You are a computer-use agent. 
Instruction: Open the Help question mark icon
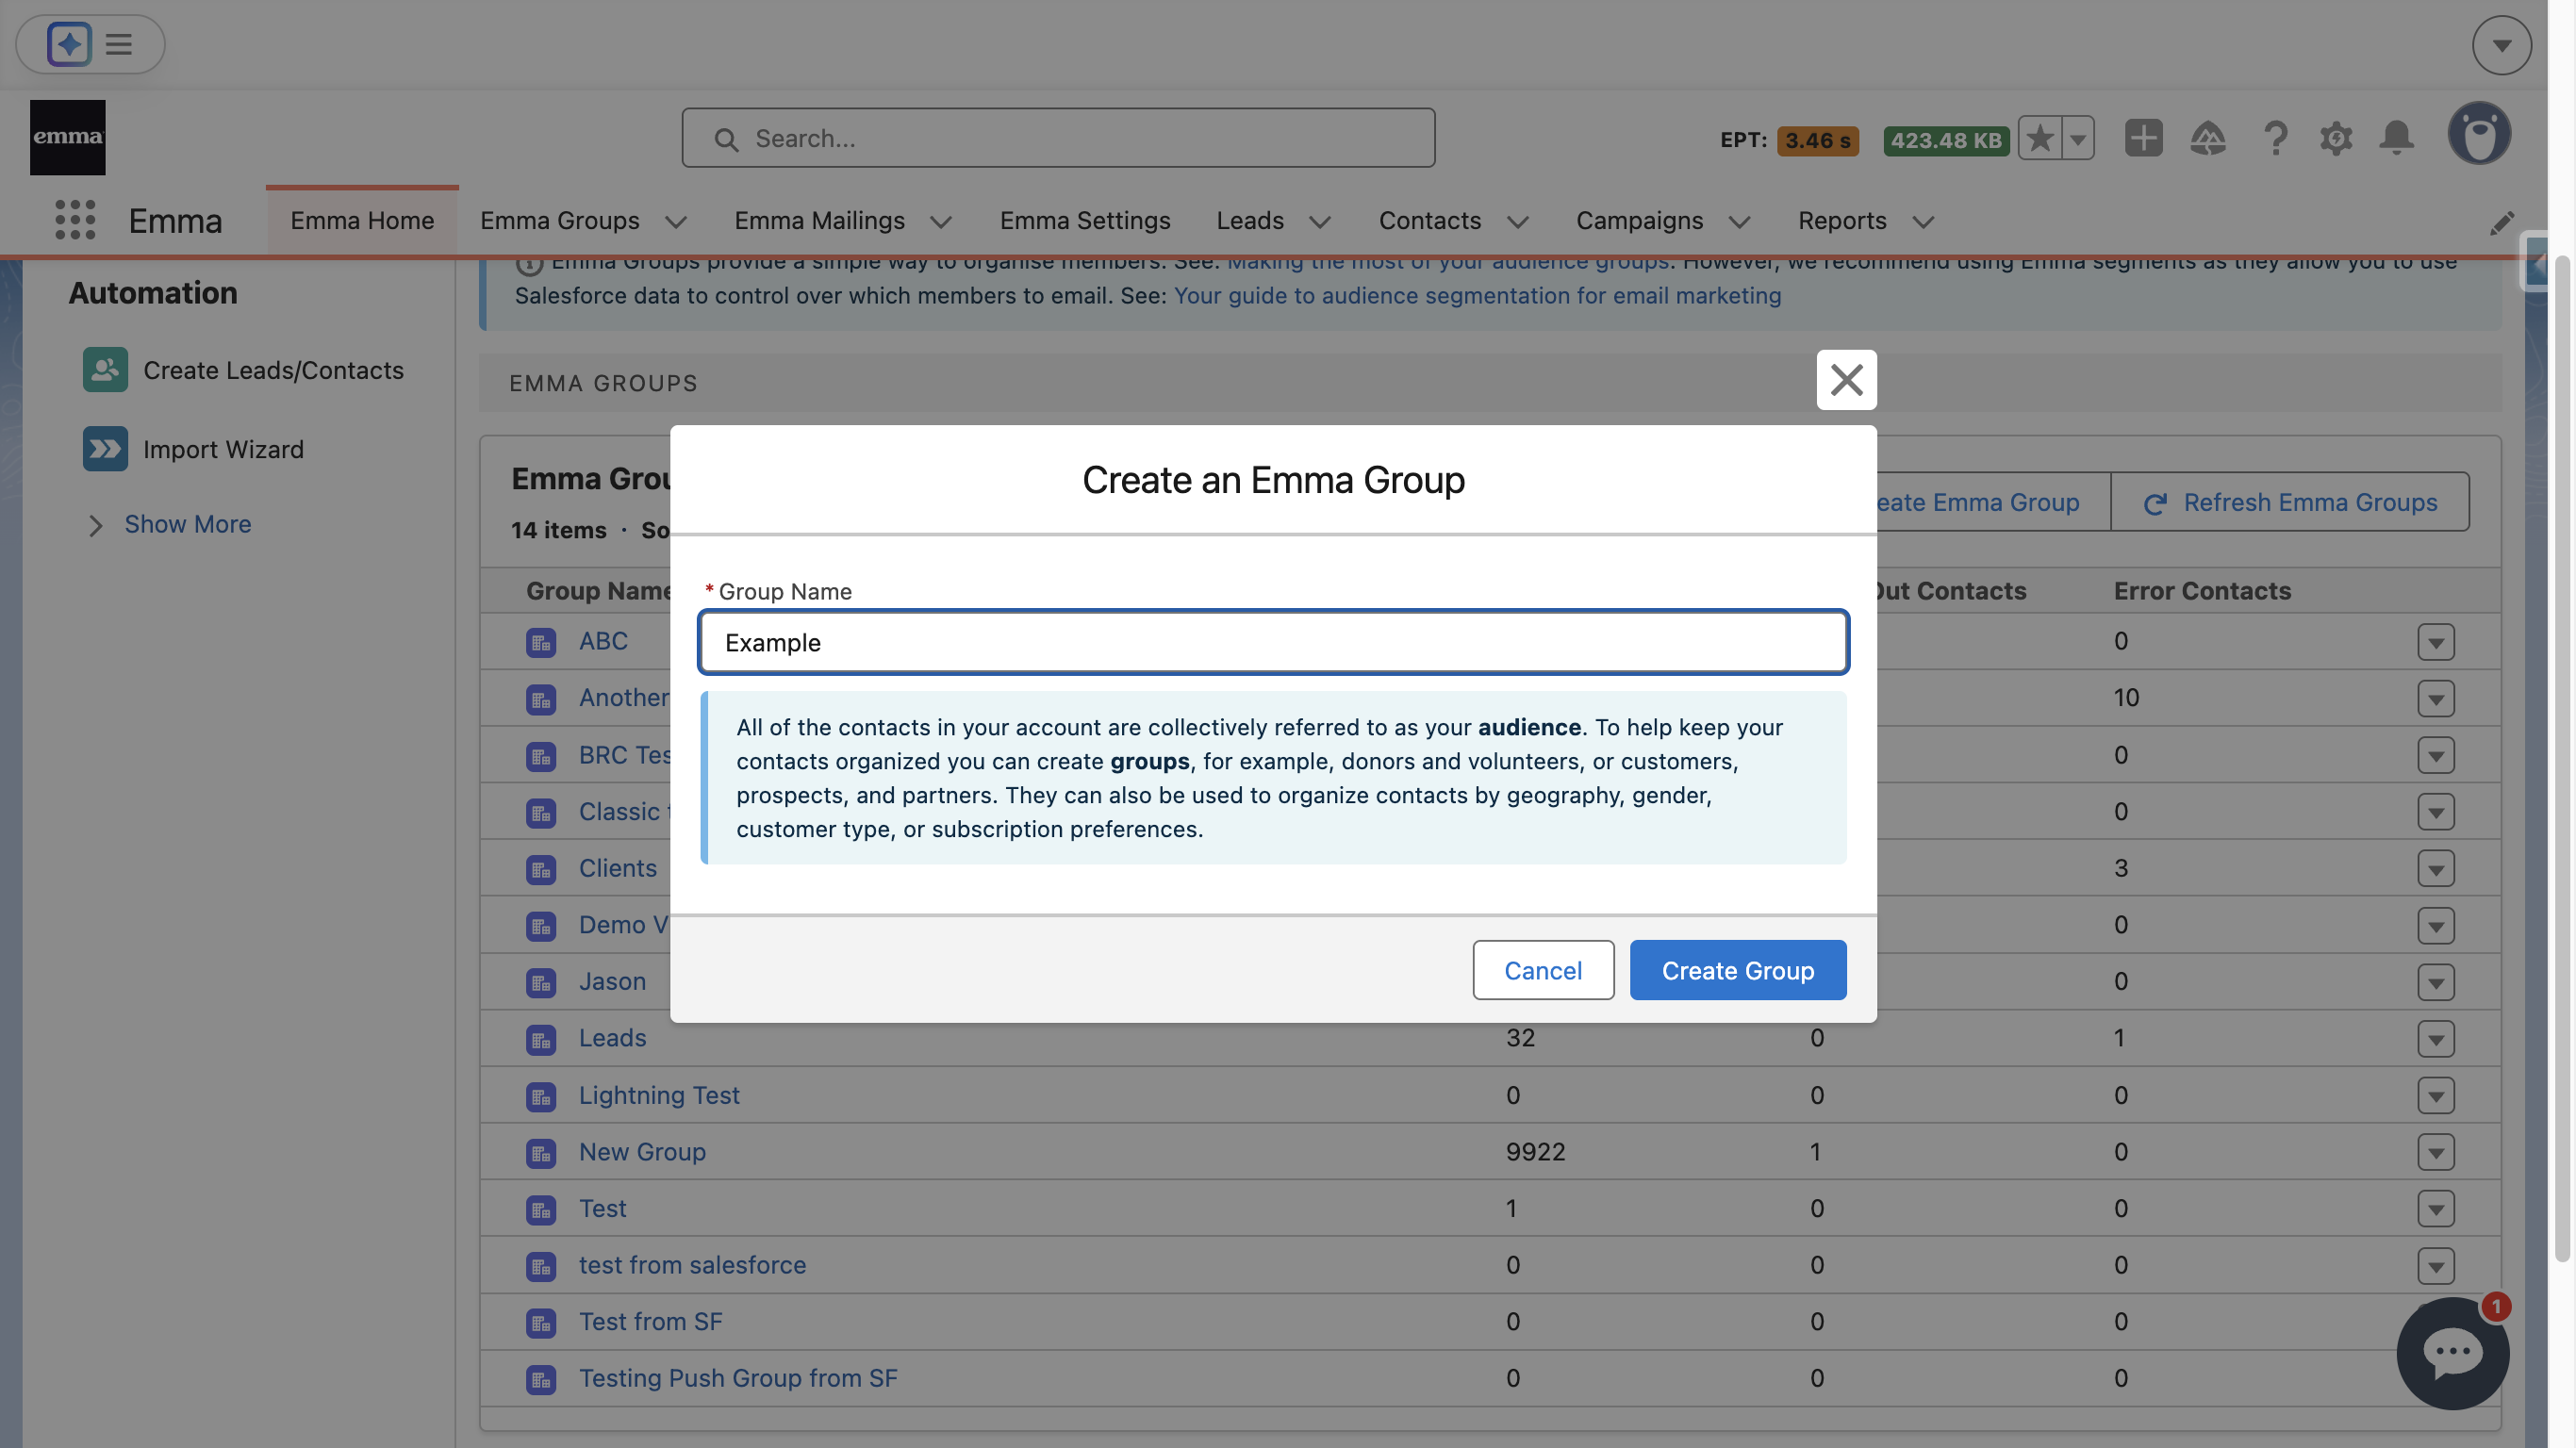(x=2275, y=138)
